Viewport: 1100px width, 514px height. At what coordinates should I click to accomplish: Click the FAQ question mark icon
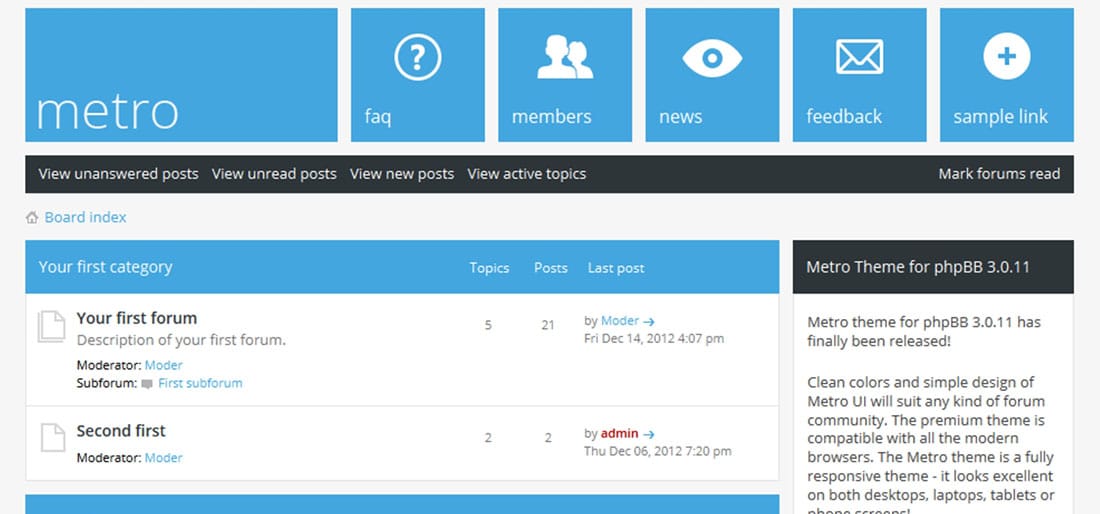click(417, 58)
